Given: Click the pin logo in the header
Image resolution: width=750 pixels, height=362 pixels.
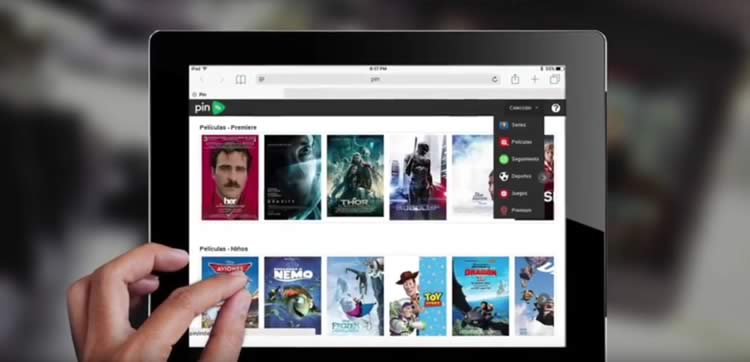Looking at the screenshot, I should [x=210, y=108].
